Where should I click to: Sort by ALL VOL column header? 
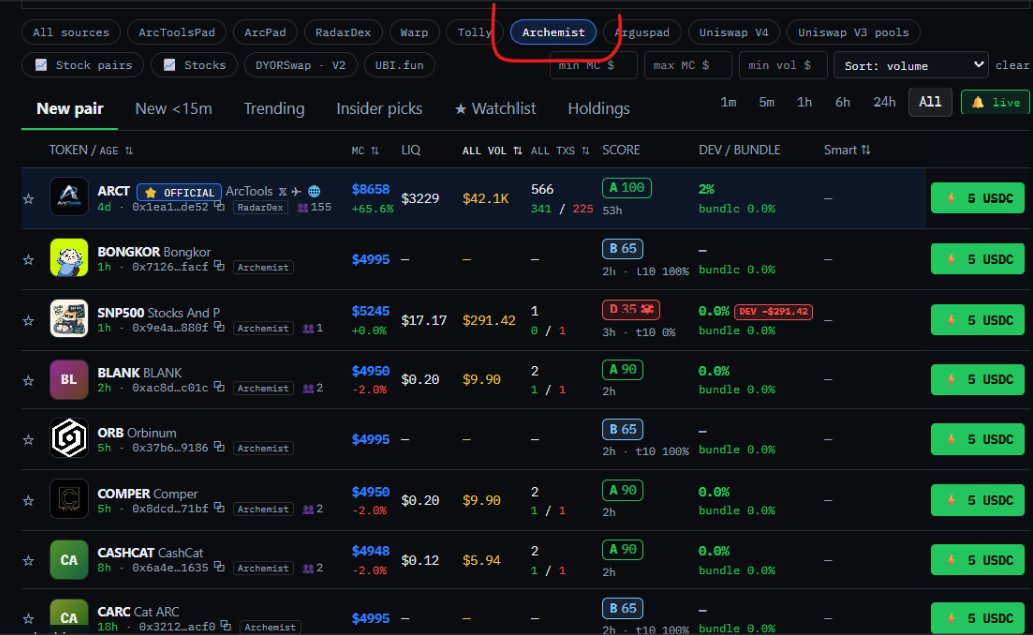pos(491,151)
